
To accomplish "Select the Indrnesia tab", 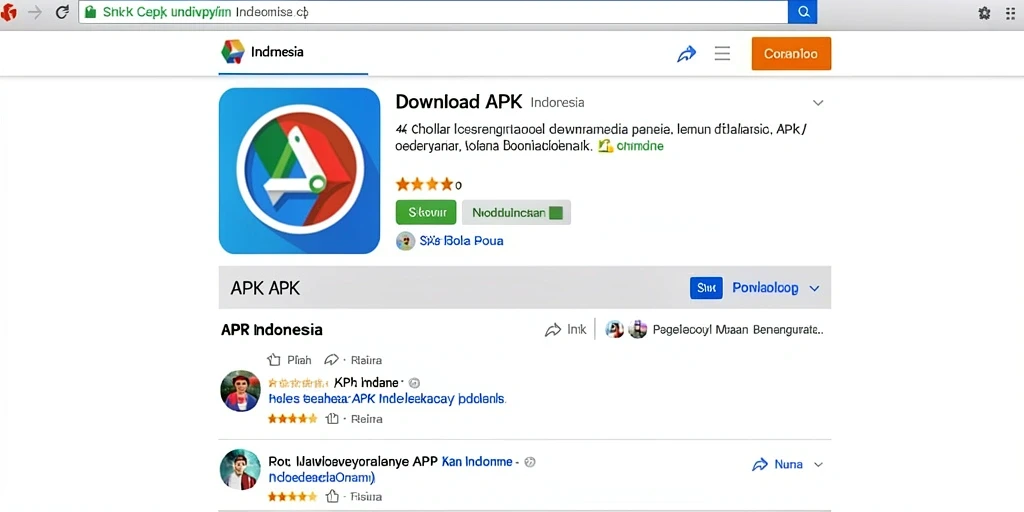I will pyautogui.click(x=294, y=52).
